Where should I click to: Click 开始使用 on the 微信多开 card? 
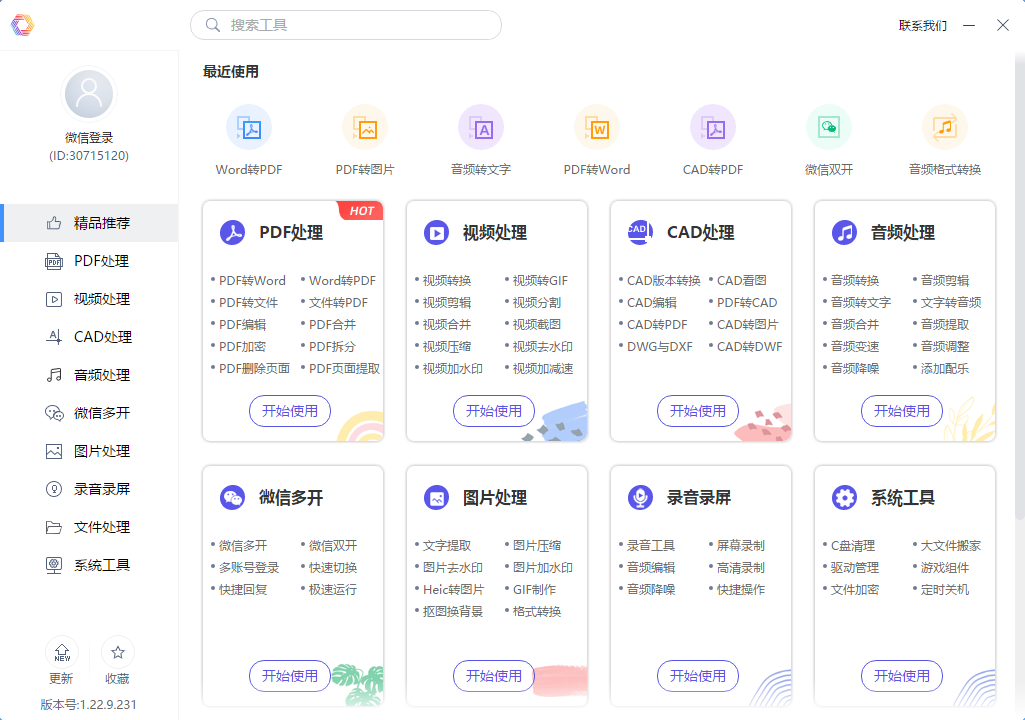coord(290,676)
